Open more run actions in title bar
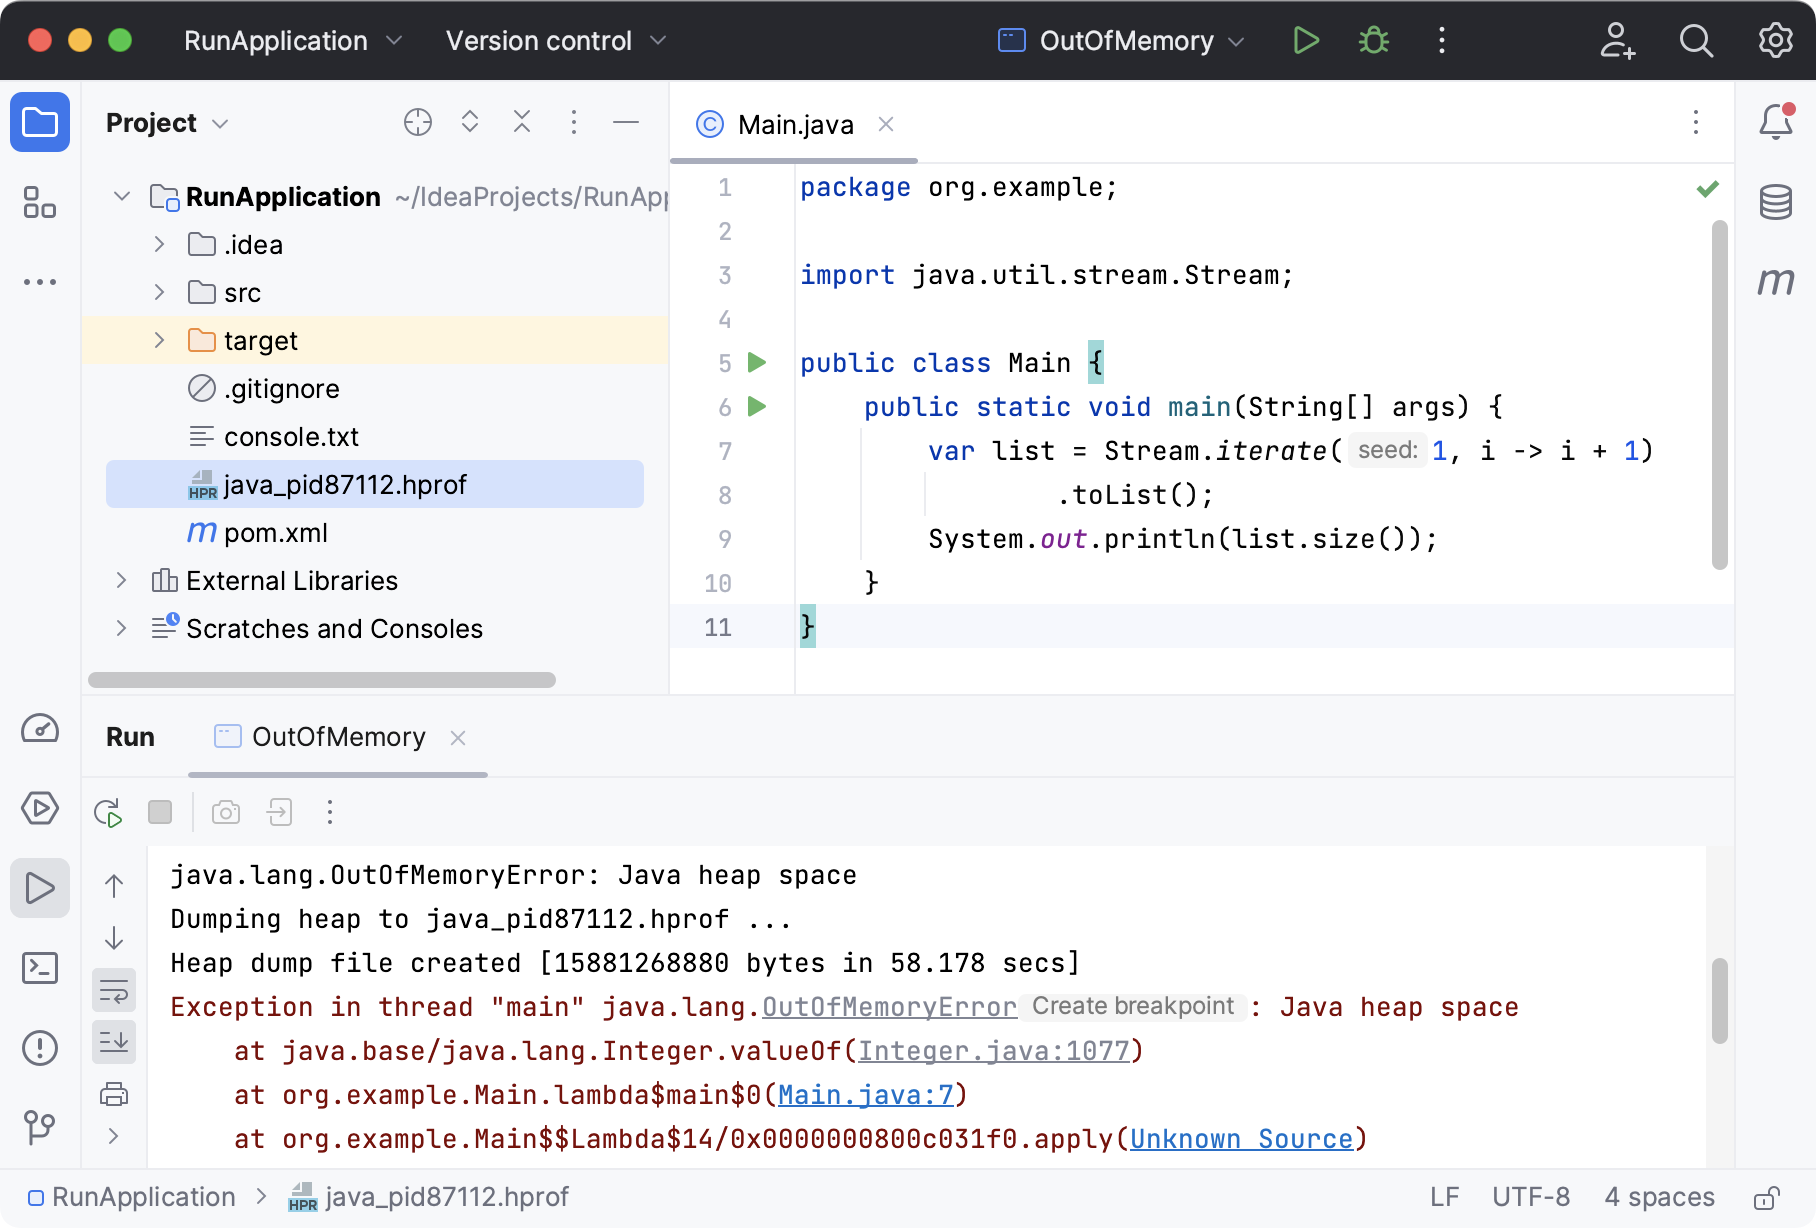1816x1228 pixels. pos(1441,40)
